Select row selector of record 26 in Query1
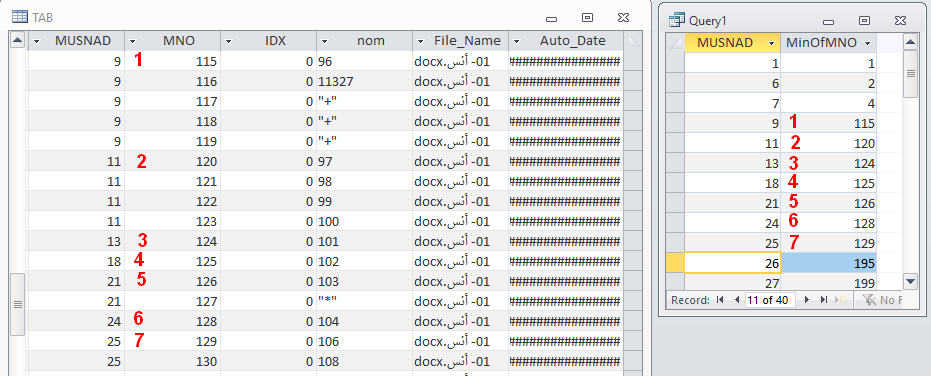Viewport: 931px width, 376px height. (x=675, y=263)
